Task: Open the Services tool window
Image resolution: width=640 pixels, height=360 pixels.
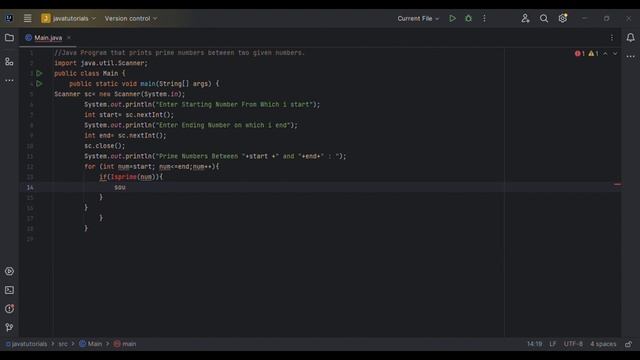Action: (9, 271)
